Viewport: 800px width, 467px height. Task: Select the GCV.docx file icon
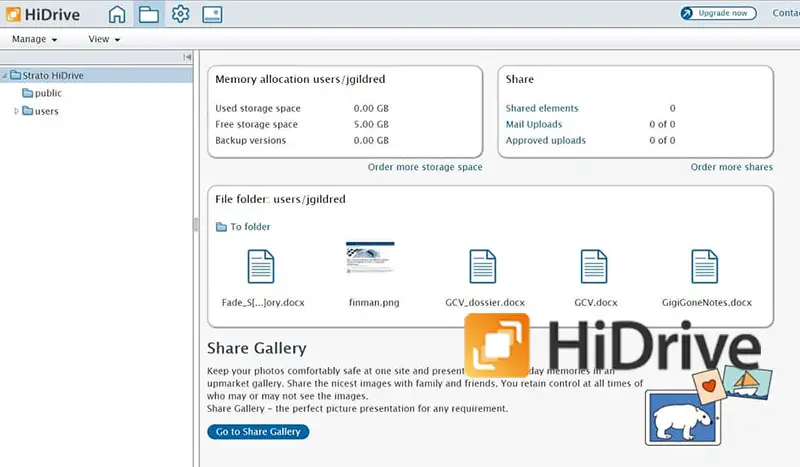pos(594,266)
